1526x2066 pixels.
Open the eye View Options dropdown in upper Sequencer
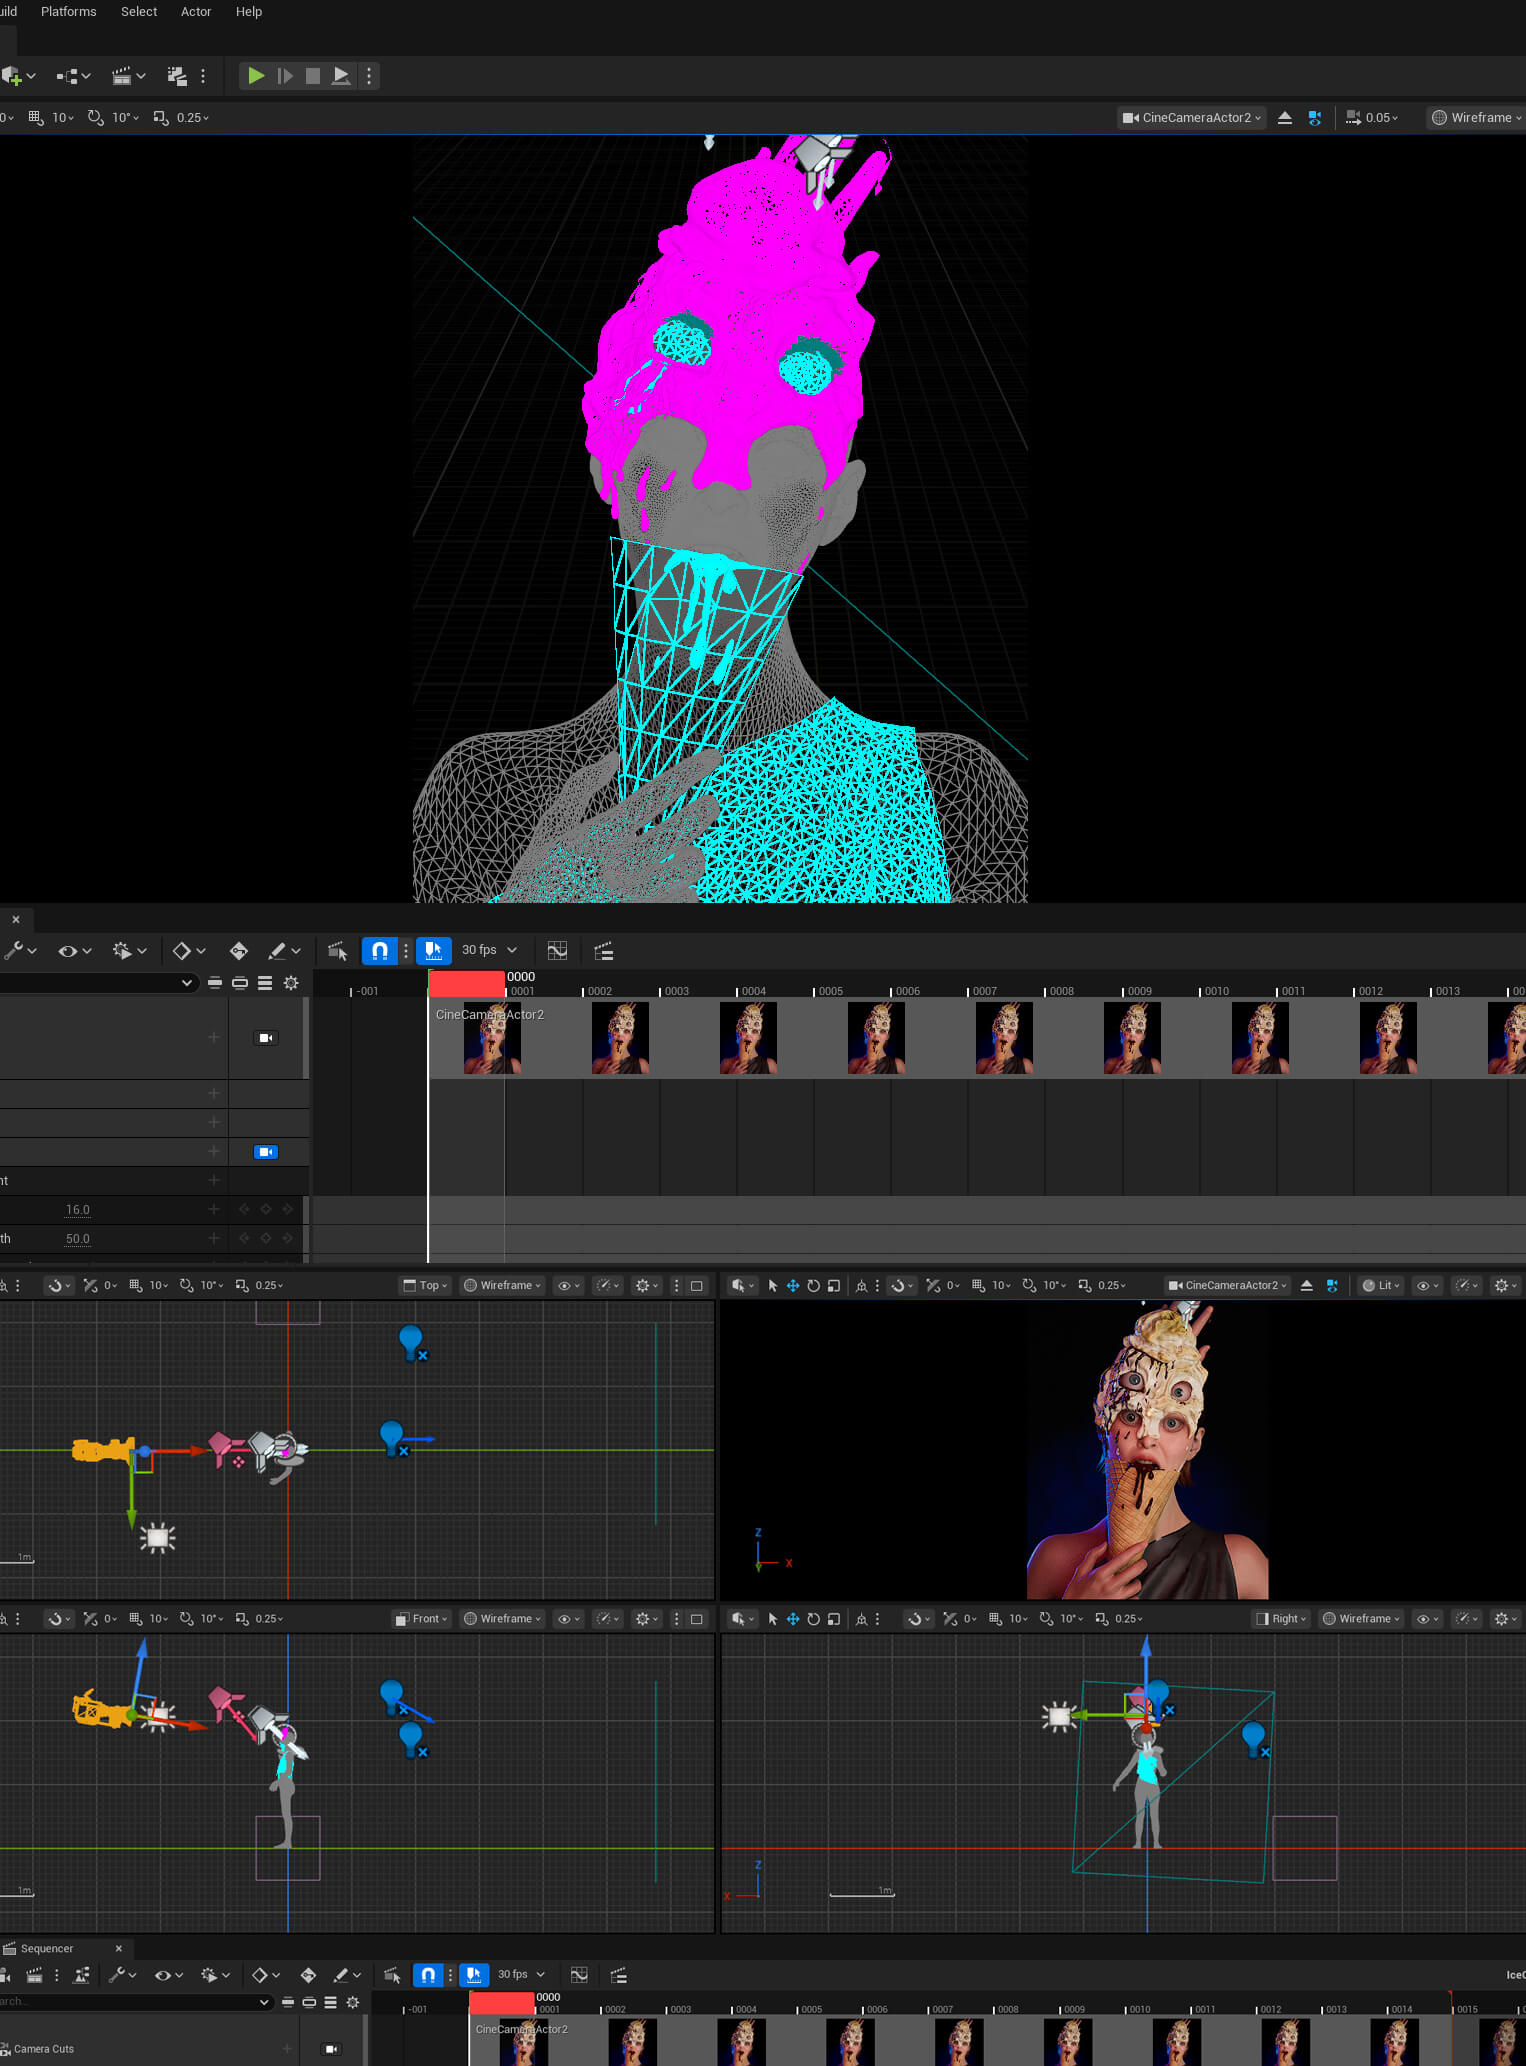point(75,951)
